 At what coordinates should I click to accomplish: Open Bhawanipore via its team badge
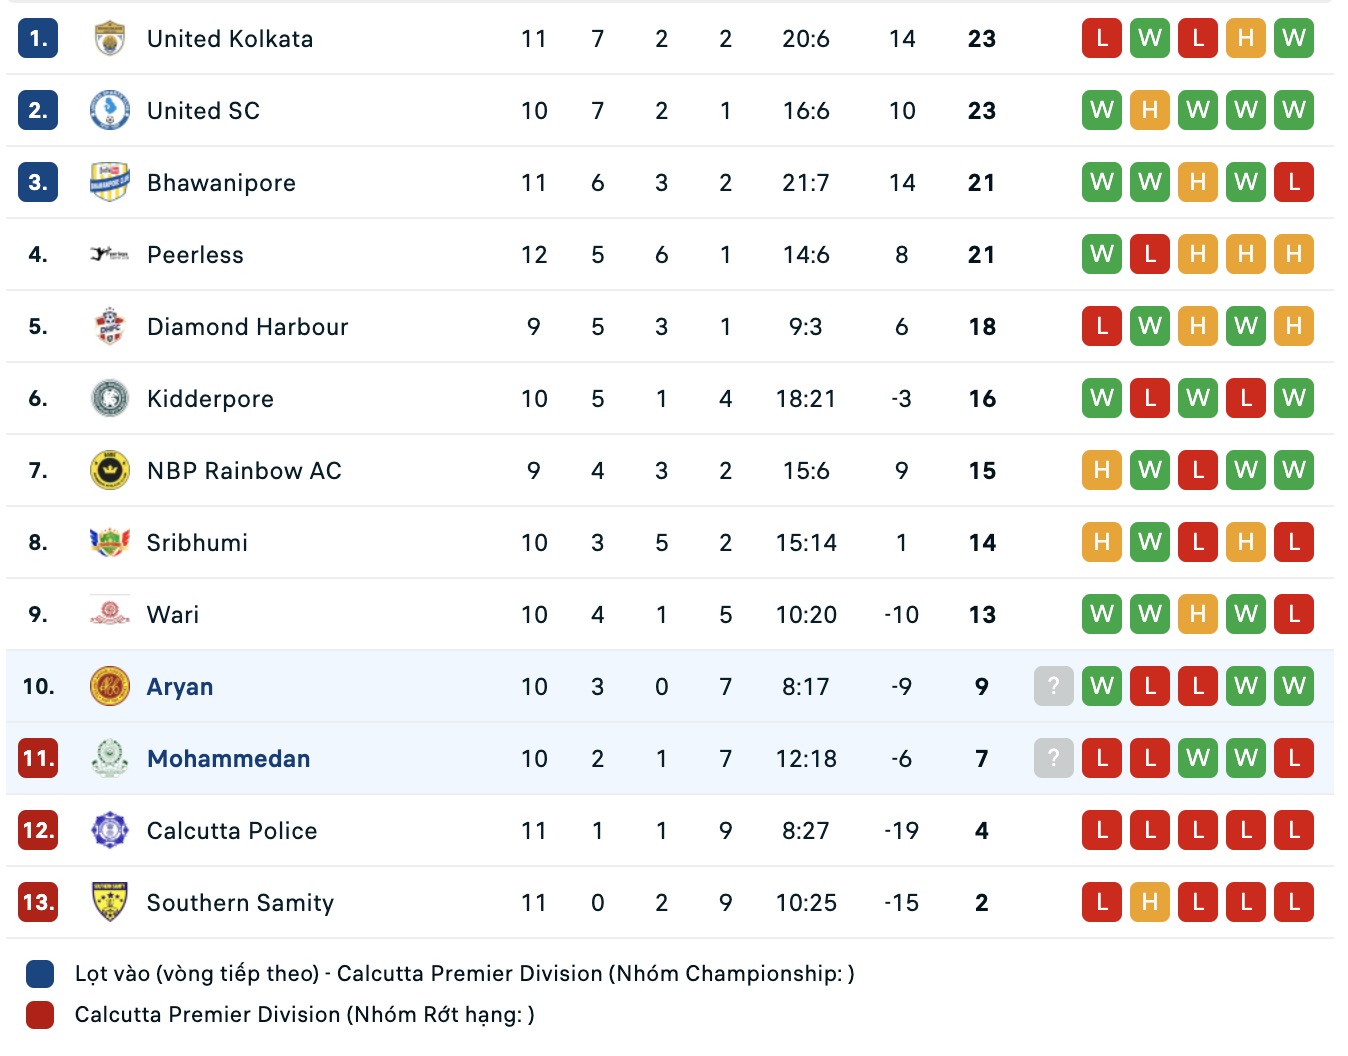(109, 182)
